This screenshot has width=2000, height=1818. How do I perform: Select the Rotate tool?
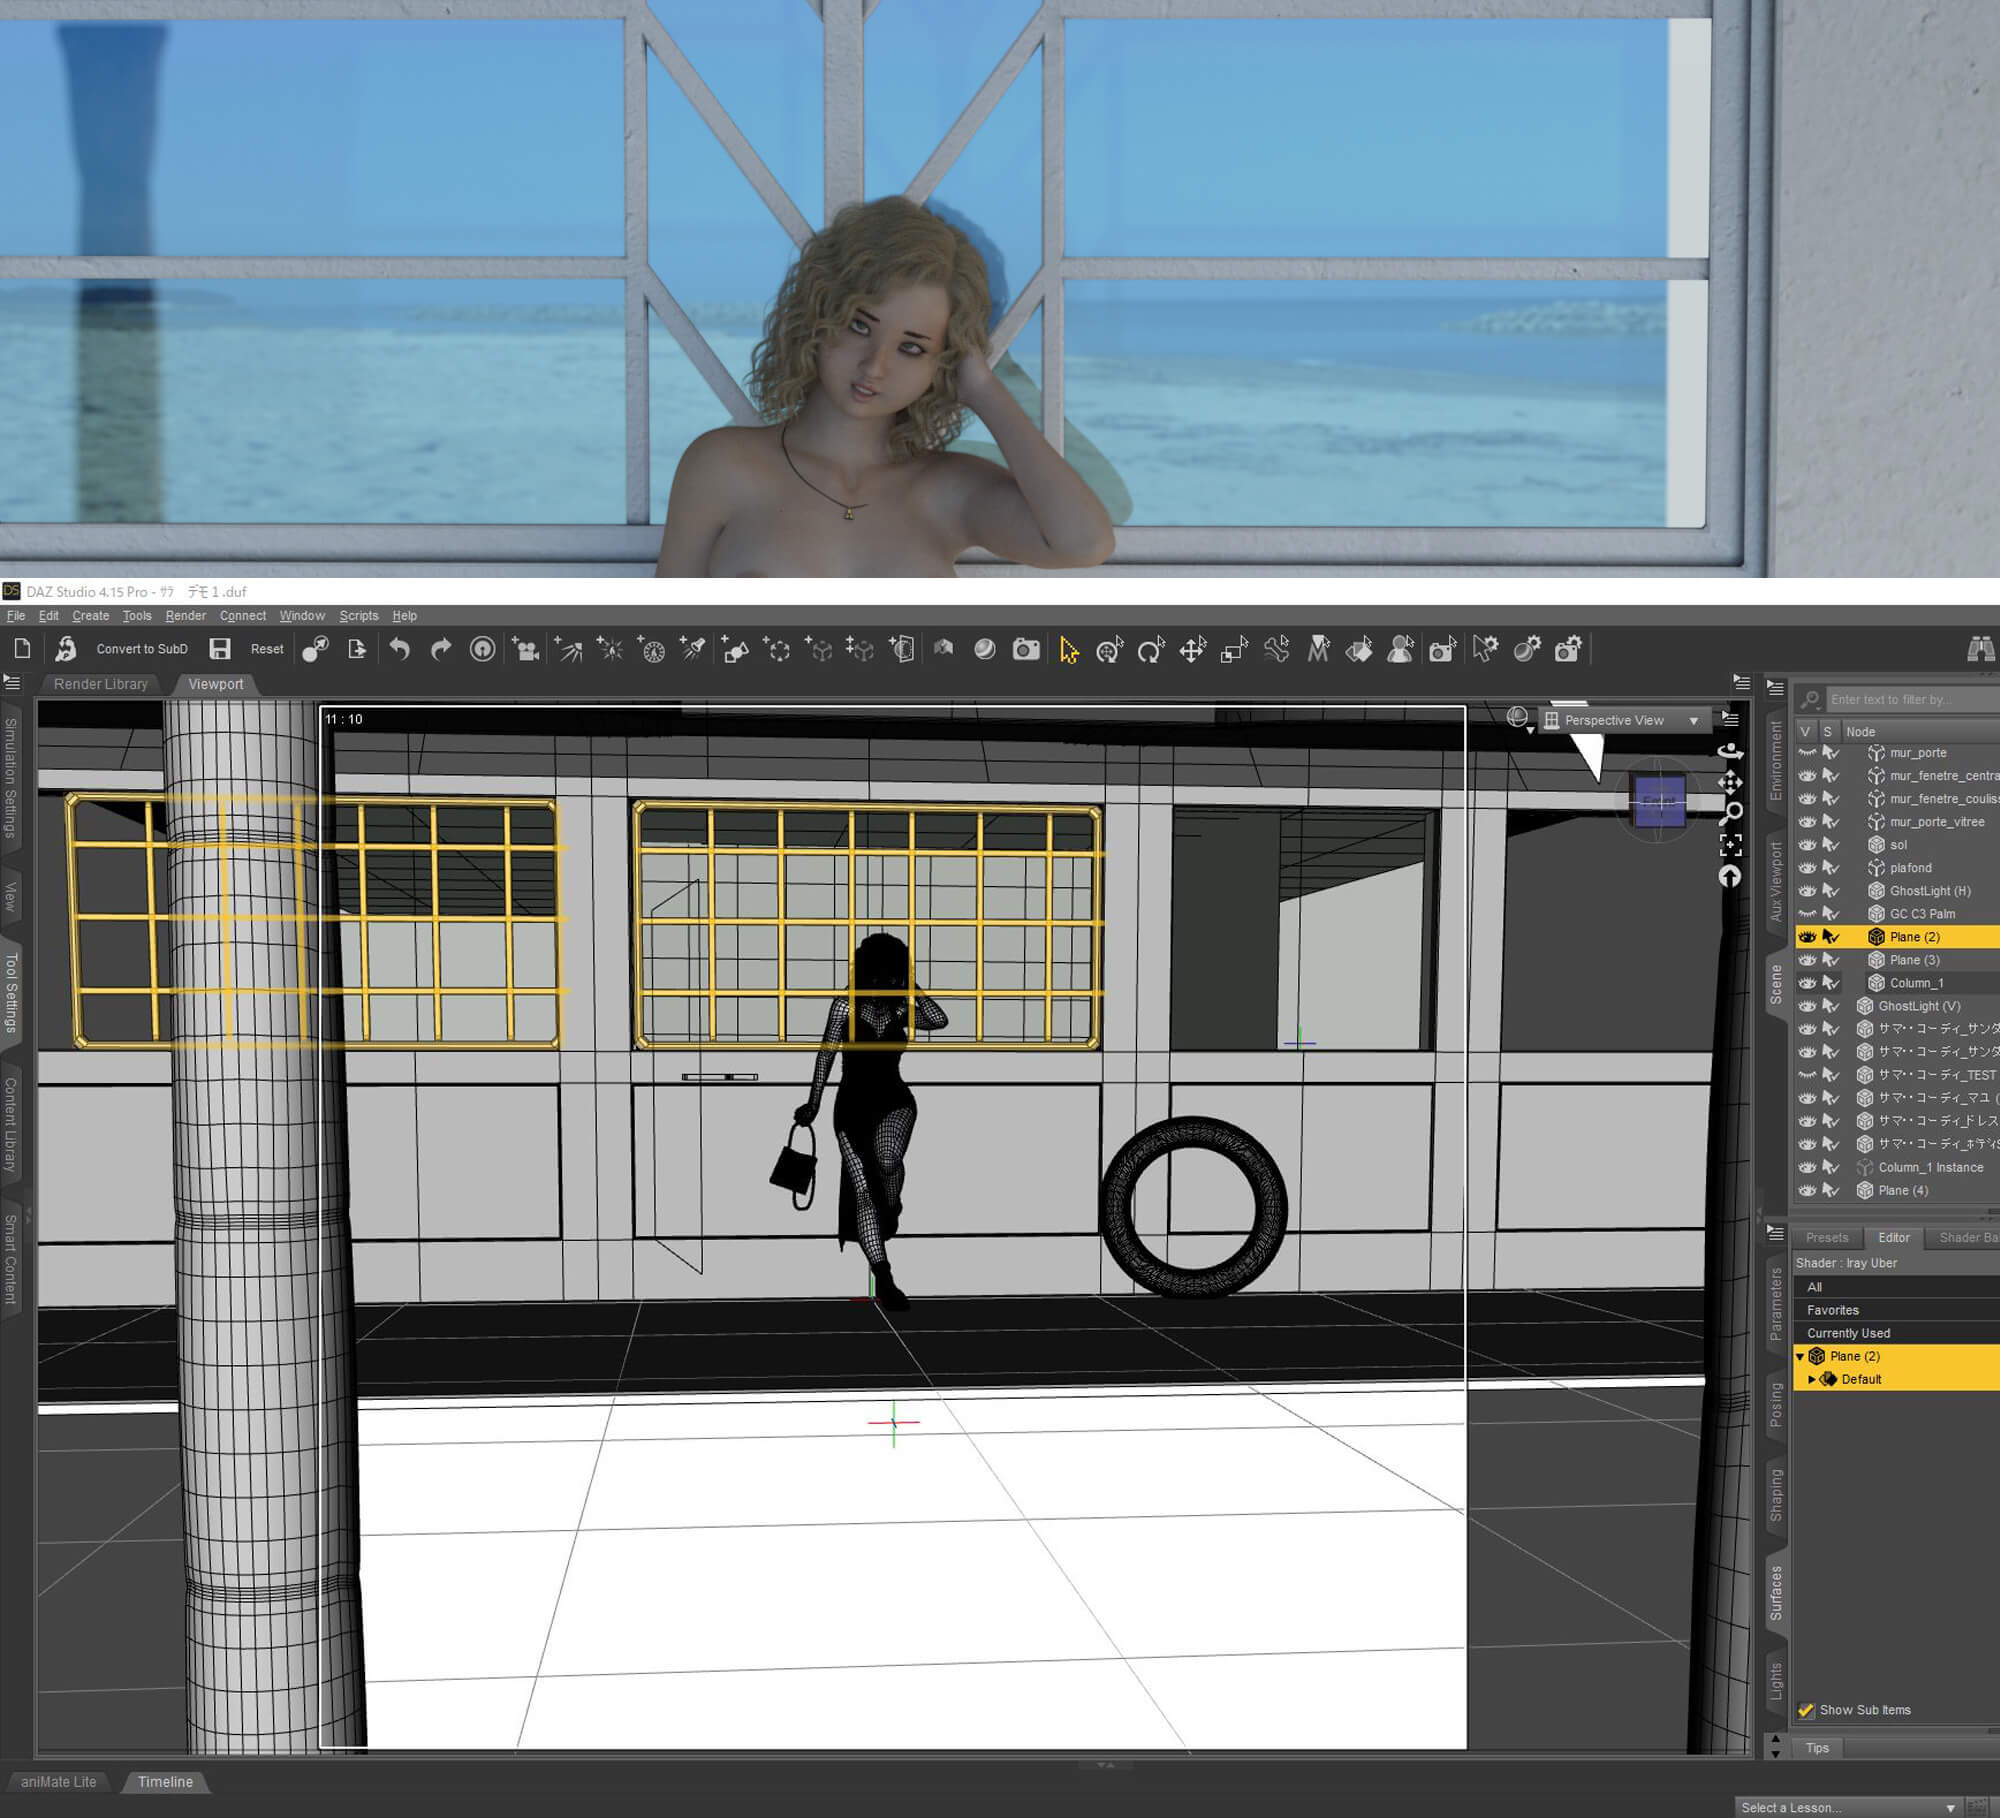click(1151, 650)
